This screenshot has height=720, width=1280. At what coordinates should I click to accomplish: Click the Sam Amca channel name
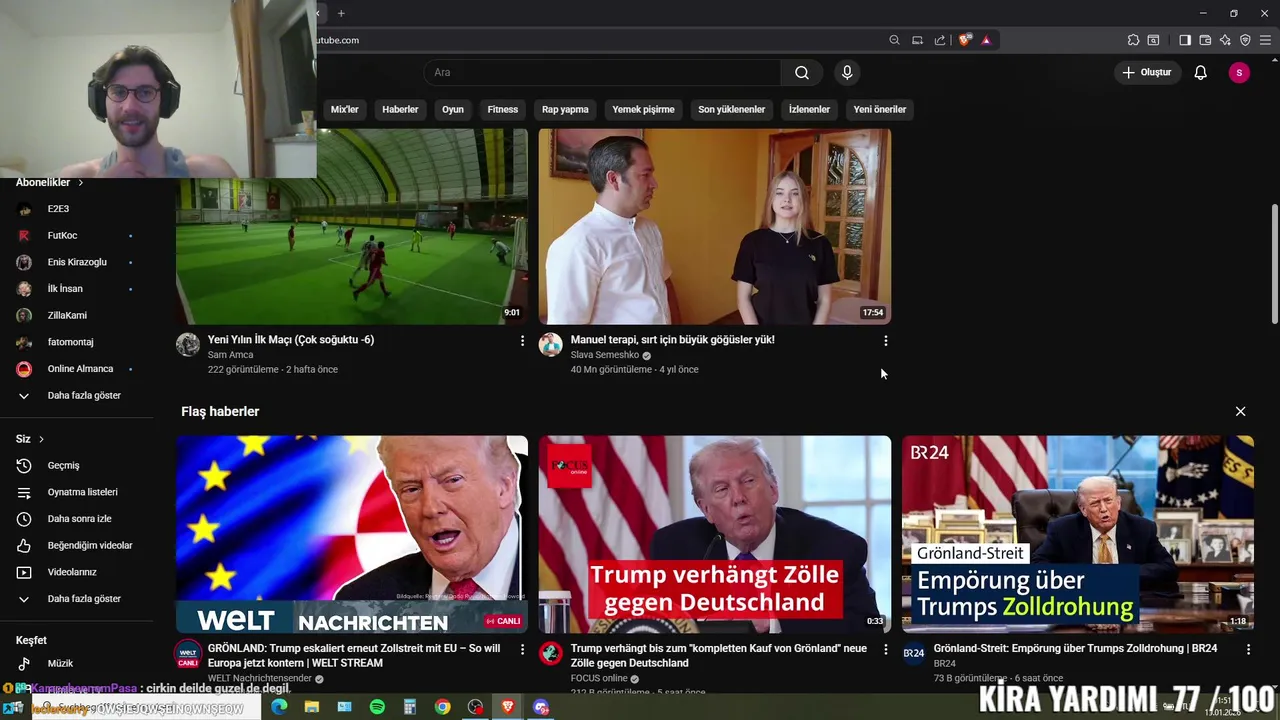[x=230, y=355]
